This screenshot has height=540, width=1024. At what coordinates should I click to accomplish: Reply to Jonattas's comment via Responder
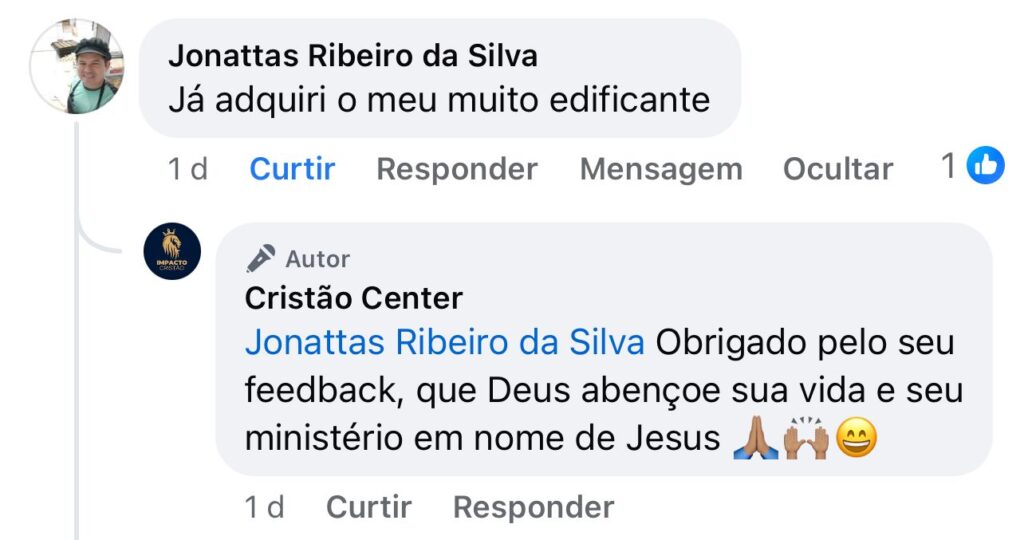pyautogui.click(x=456, y=169)
